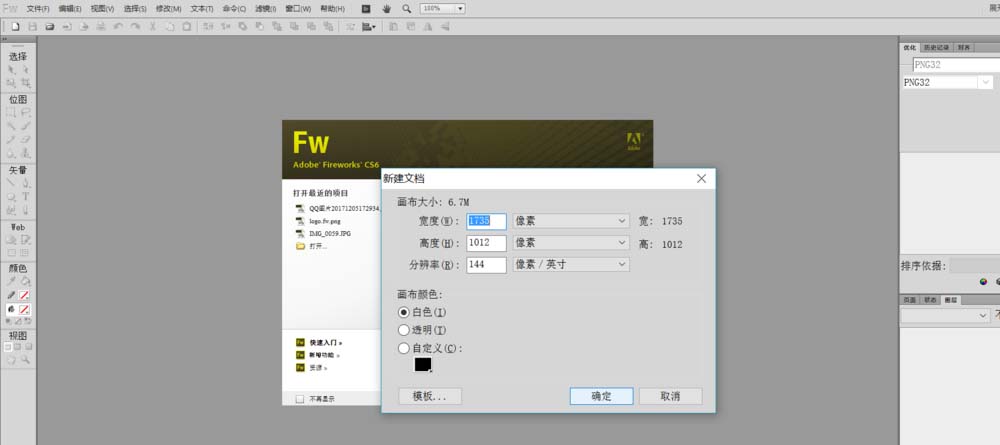The image size is (1000, 445).
Task: Check the 不再显示 checkbox on welcome screen
Action: (x=300, y=399)
